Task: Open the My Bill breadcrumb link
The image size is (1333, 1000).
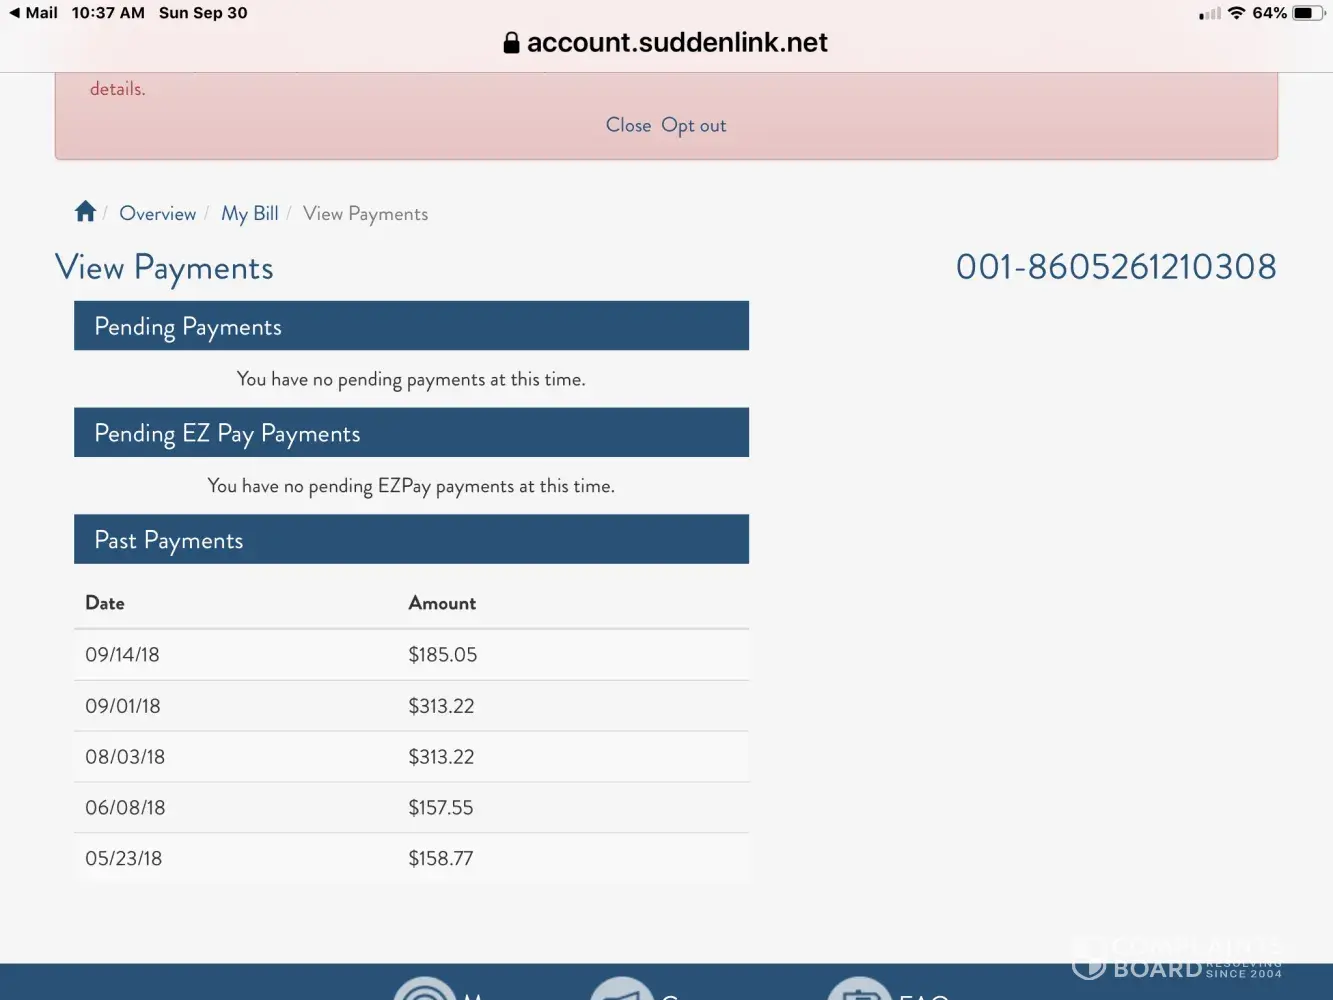Action: [250, 214]
